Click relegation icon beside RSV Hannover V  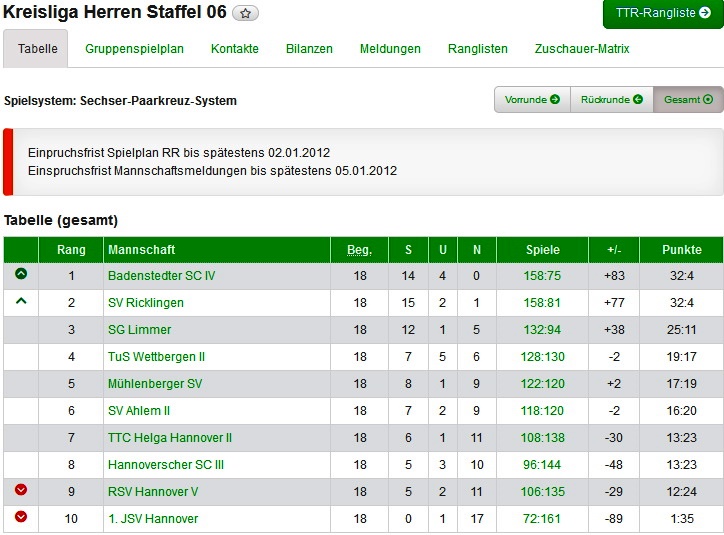pos(21,491)
